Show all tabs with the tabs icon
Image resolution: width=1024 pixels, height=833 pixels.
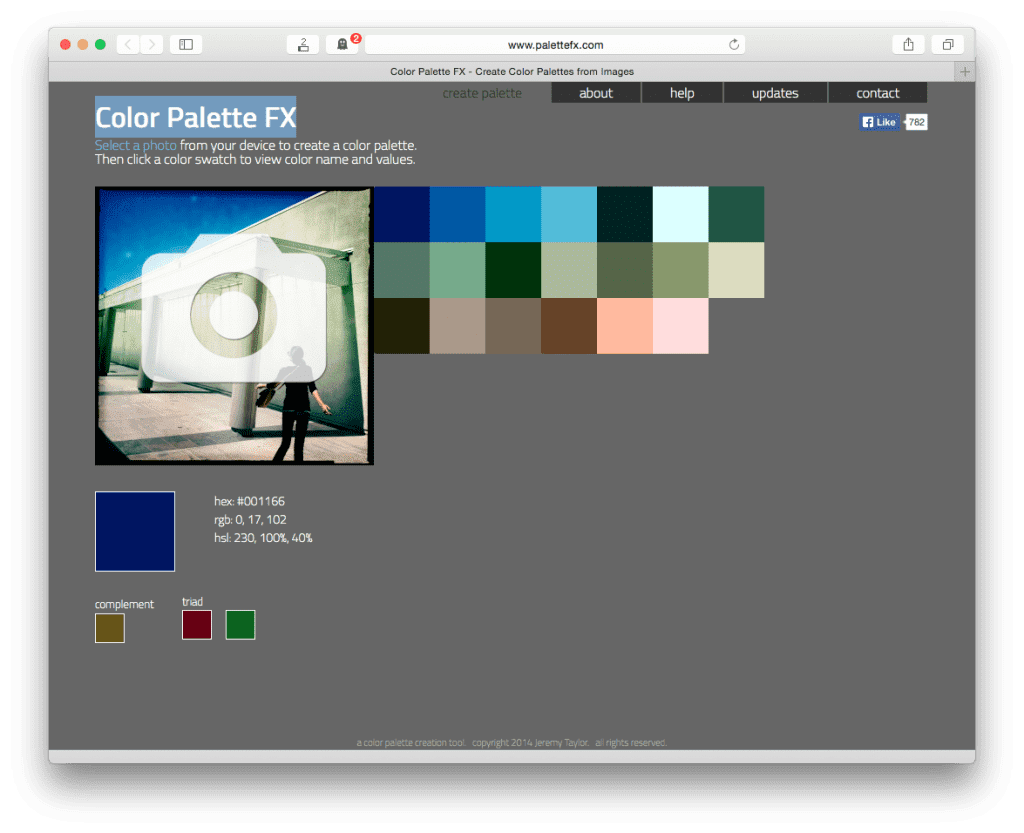click(948, 44)
